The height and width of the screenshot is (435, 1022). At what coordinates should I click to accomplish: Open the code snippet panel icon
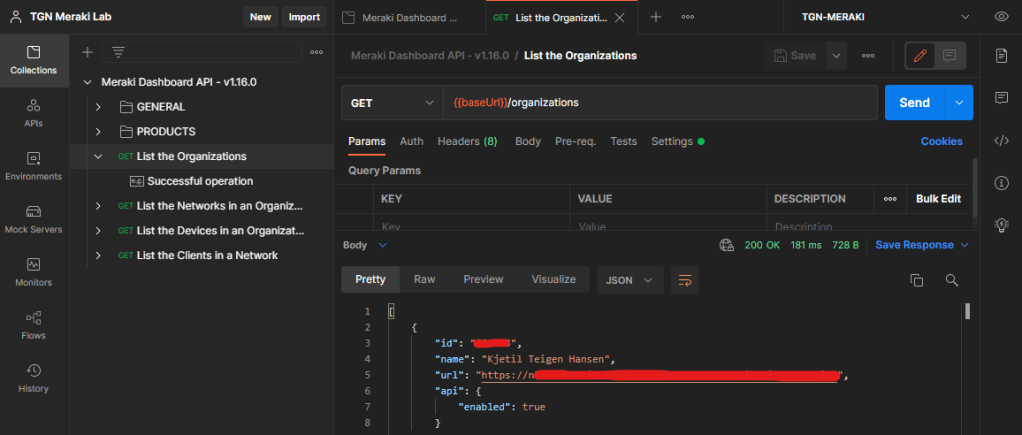[1001, 140]
